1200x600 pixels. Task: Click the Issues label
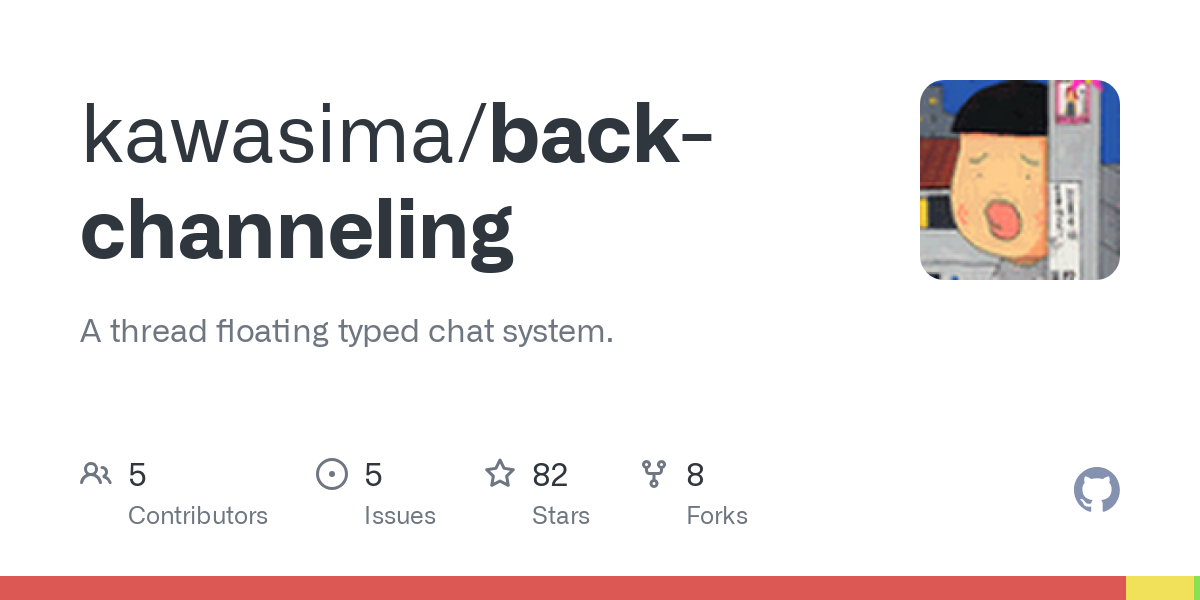(400, 516)
